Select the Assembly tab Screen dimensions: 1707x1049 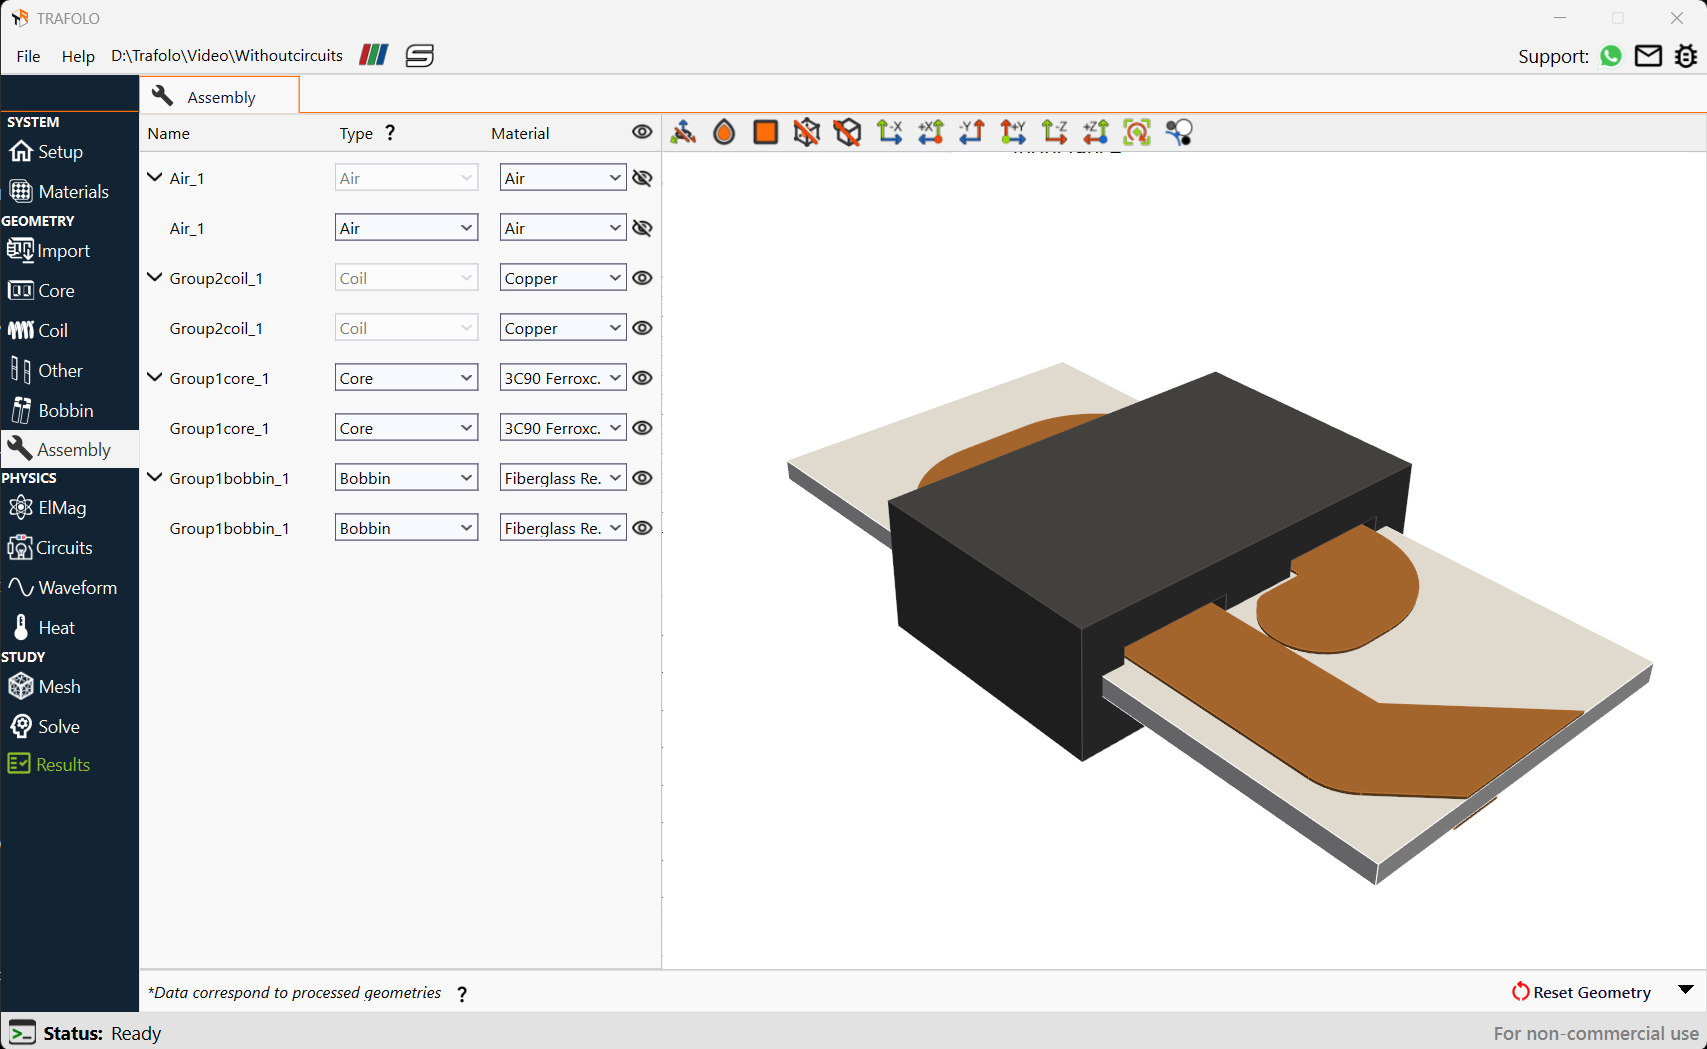click(220, 96)
